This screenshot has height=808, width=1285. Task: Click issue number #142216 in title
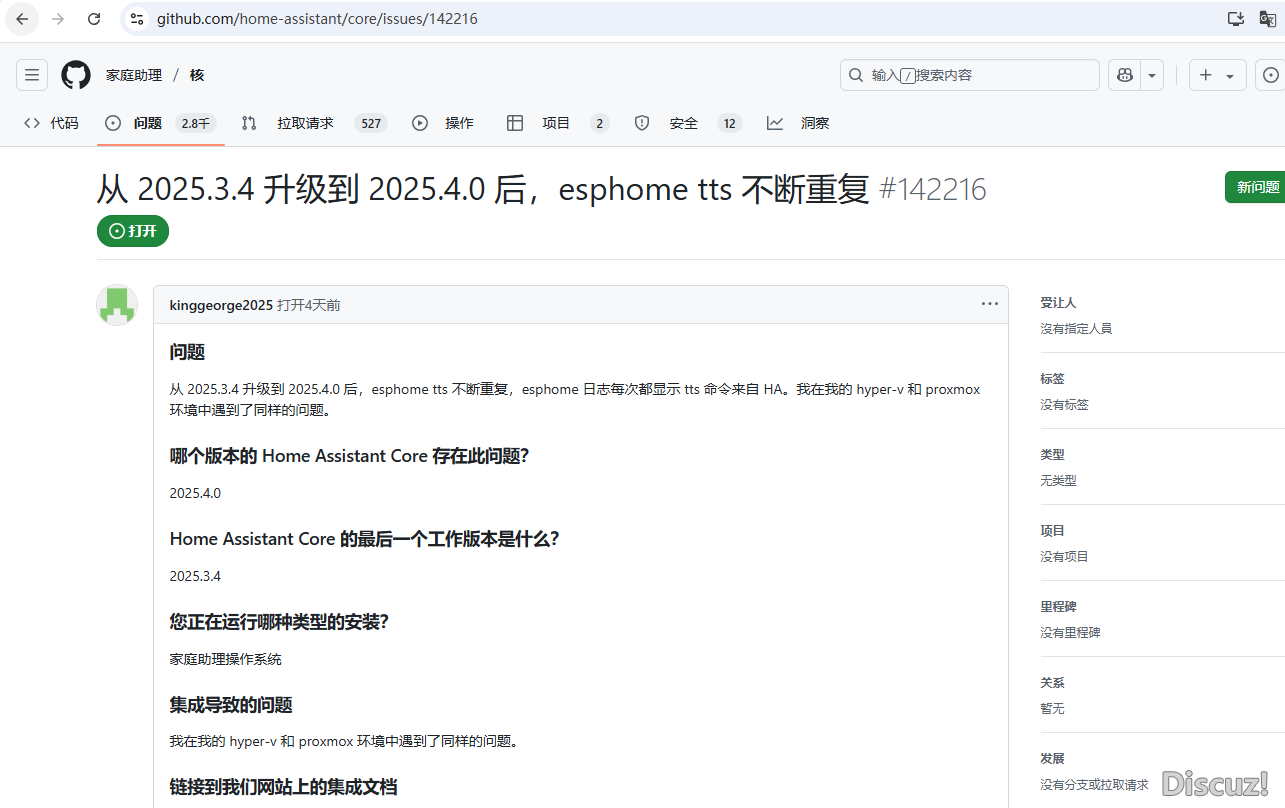932,189
